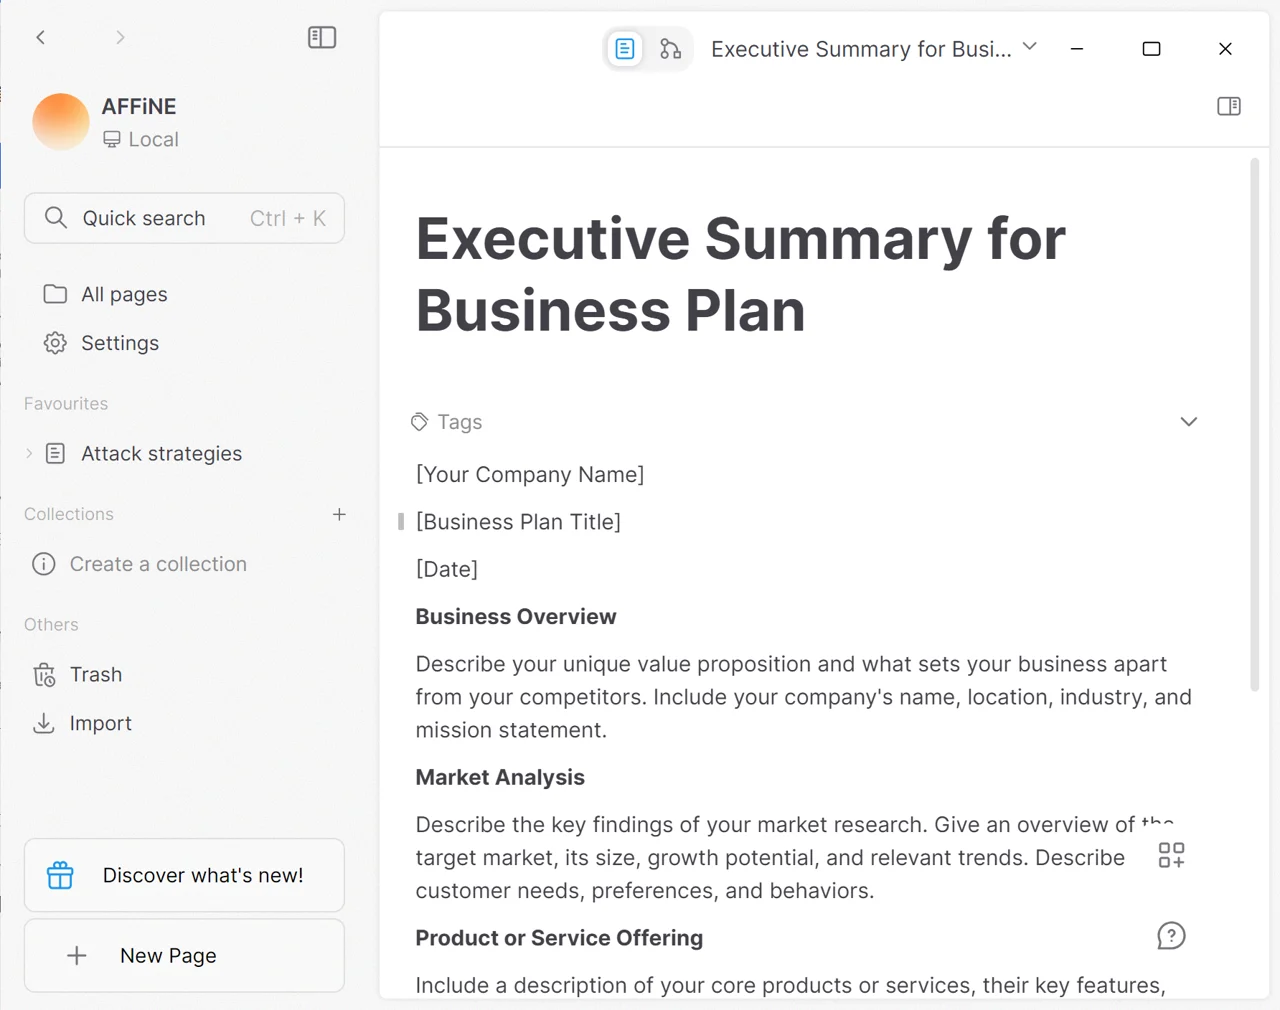Image resolution: width=1280 pixels, height=1010 pixels.
Task: Click the Executive Summary page title
Action: 740,274
